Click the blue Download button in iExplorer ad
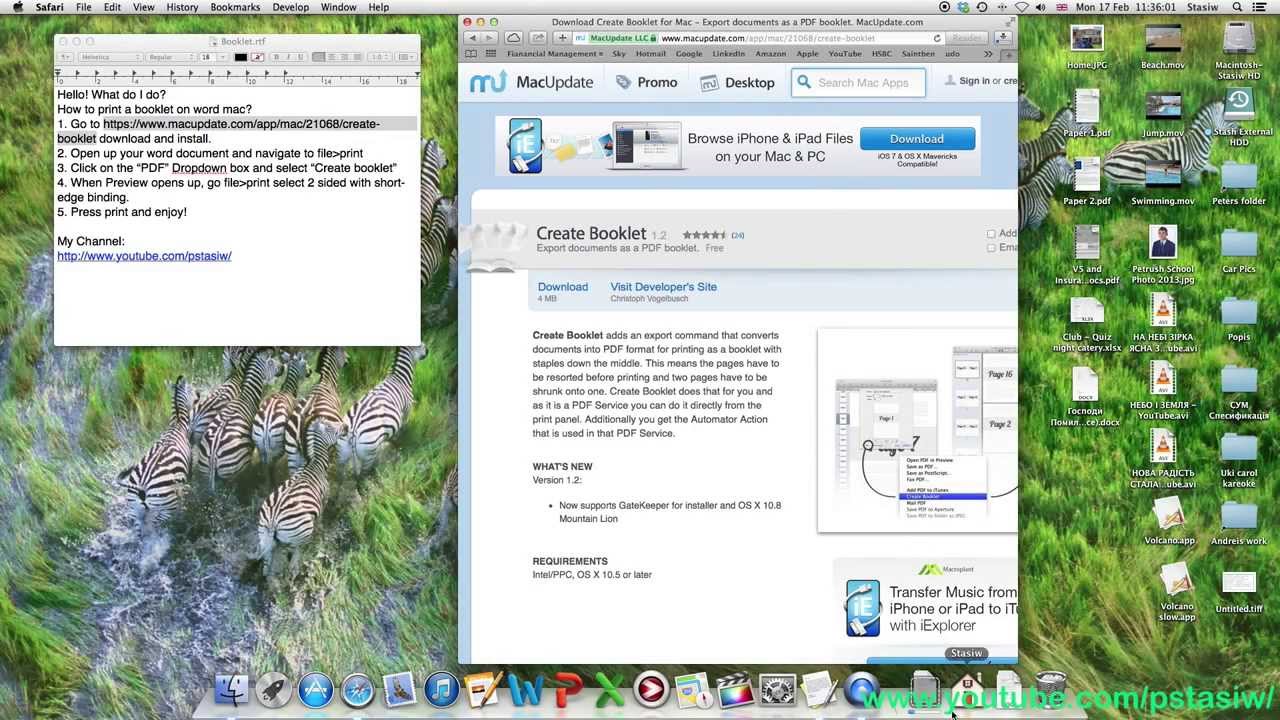Screen dimensions: 1280x720 [x=917, y=139]
